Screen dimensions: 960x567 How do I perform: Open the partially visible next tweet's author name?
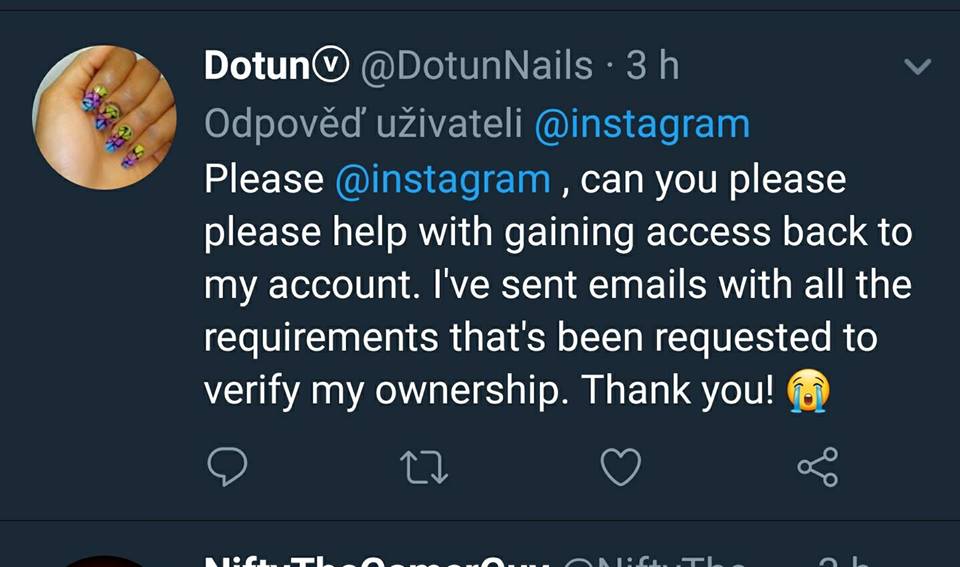pyautogui.click(x=376, y=560)
